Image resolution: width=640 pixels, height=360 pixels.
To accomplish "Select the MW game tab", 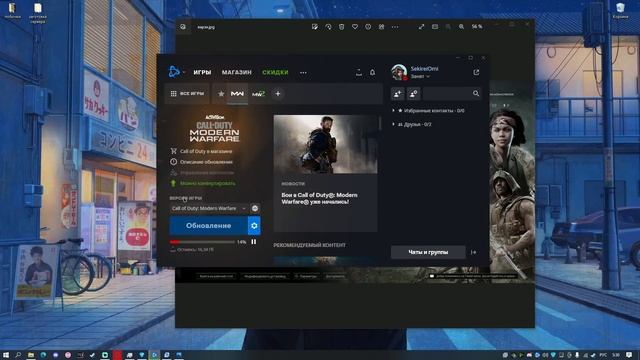I will pos(237,93).
